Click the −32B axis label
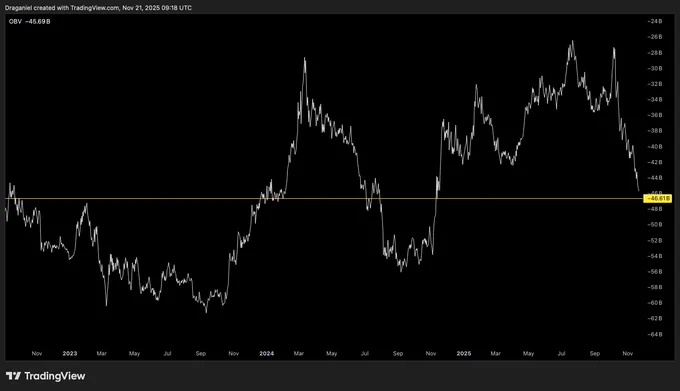Screen dimensions: 680x391 click(655, 84)
